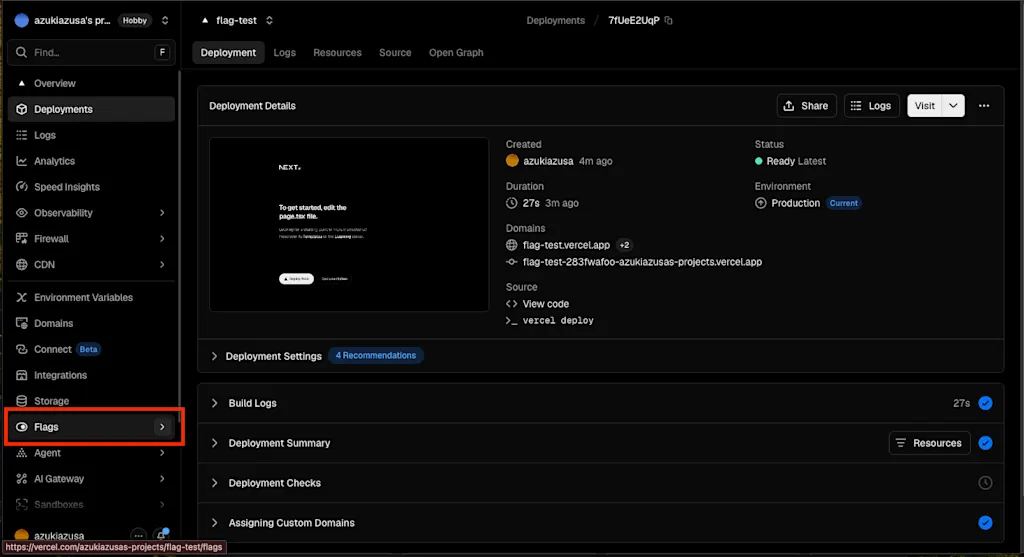This screenshot has height=557, width=1024.
Task: Click the Production environment icon
Action: (760, 203)
